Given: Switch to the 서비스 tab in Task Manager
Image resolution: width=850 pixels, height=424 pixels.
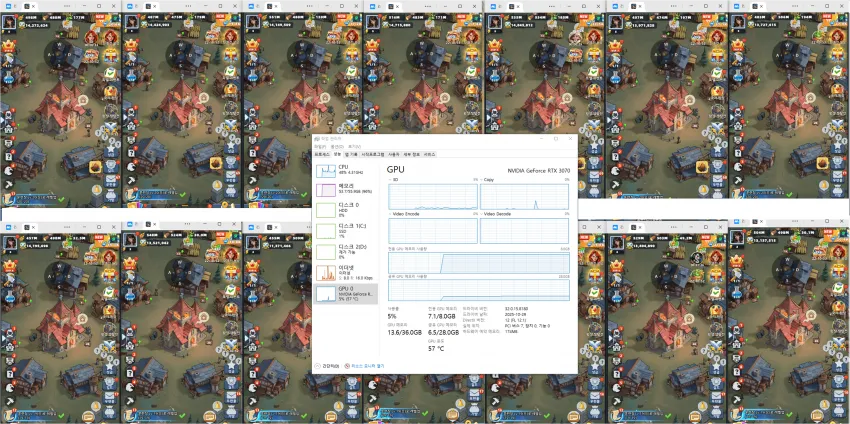Looking at the screenshot, I should [430, 155].
